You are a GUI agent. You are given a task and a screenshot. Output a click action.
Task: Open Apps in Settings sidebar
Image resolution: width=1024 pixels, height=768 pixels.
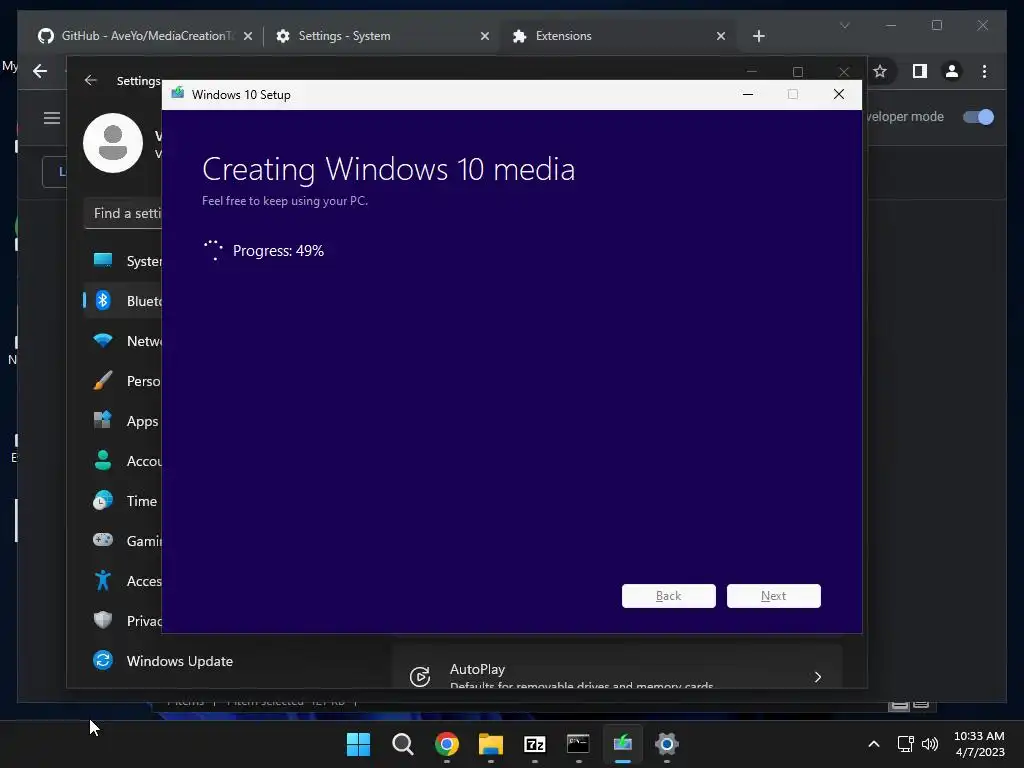pyautogui.click(x=123, y=421)
